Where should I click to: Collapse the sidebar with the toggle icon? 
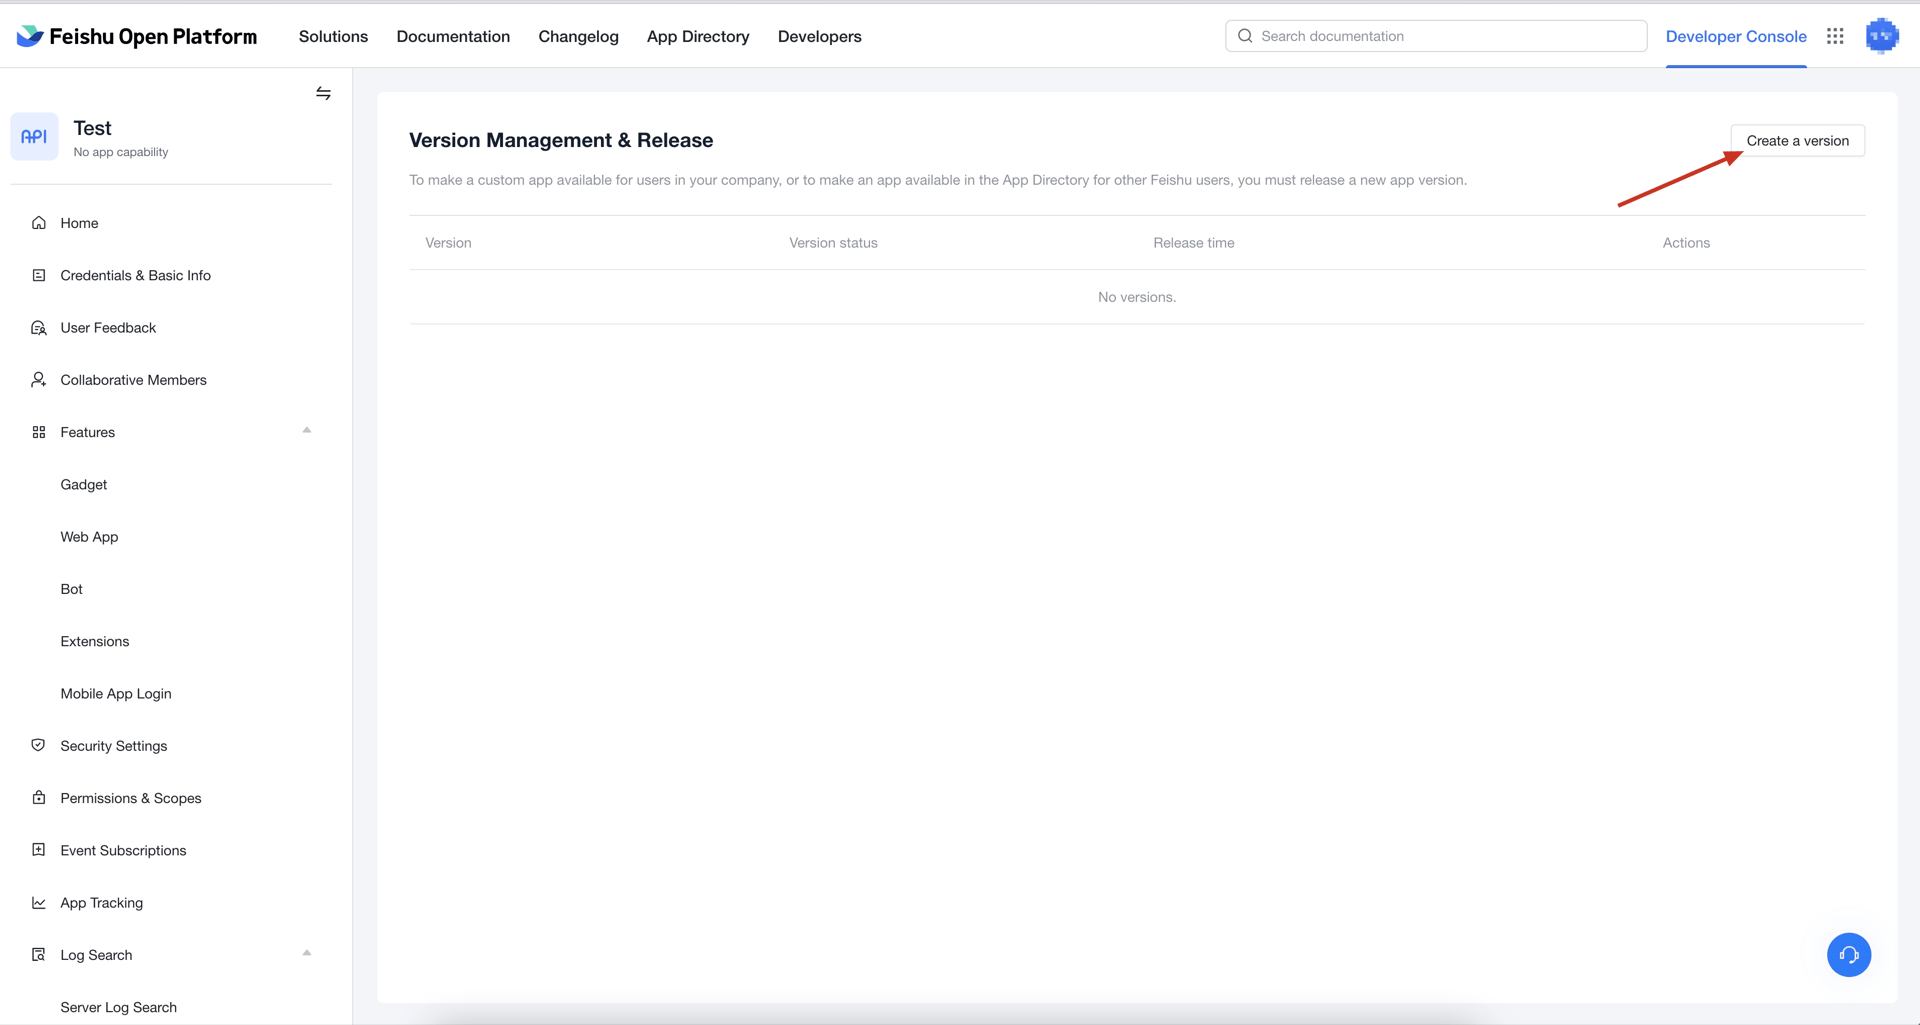pyautogui.click(x=323, y=93)
